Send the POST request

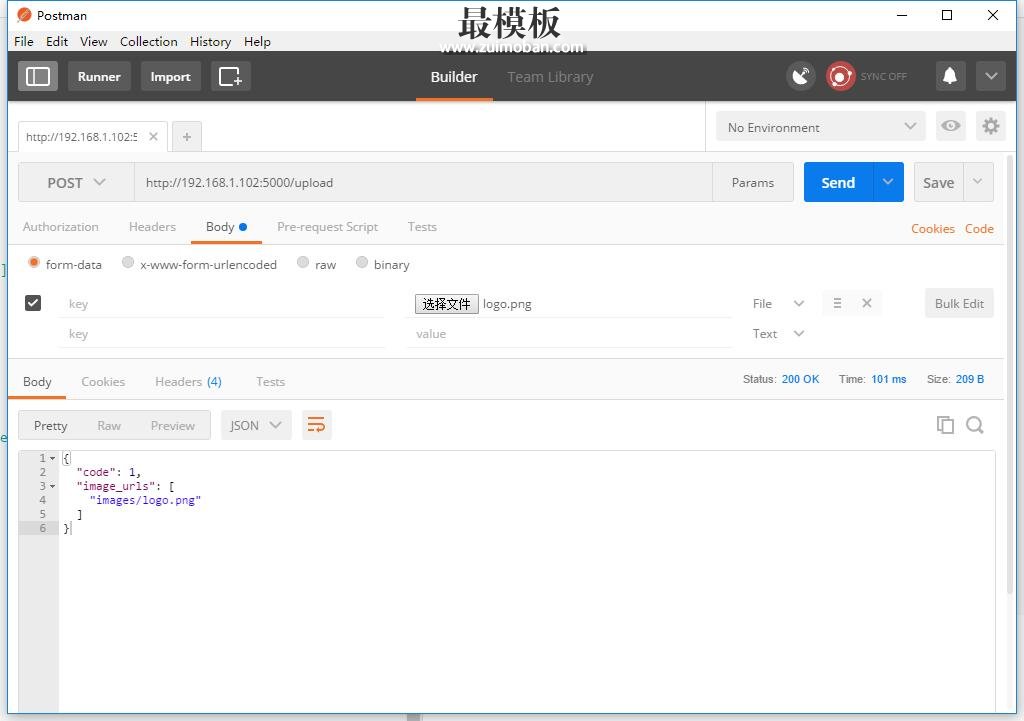click(x=839, y=182)
